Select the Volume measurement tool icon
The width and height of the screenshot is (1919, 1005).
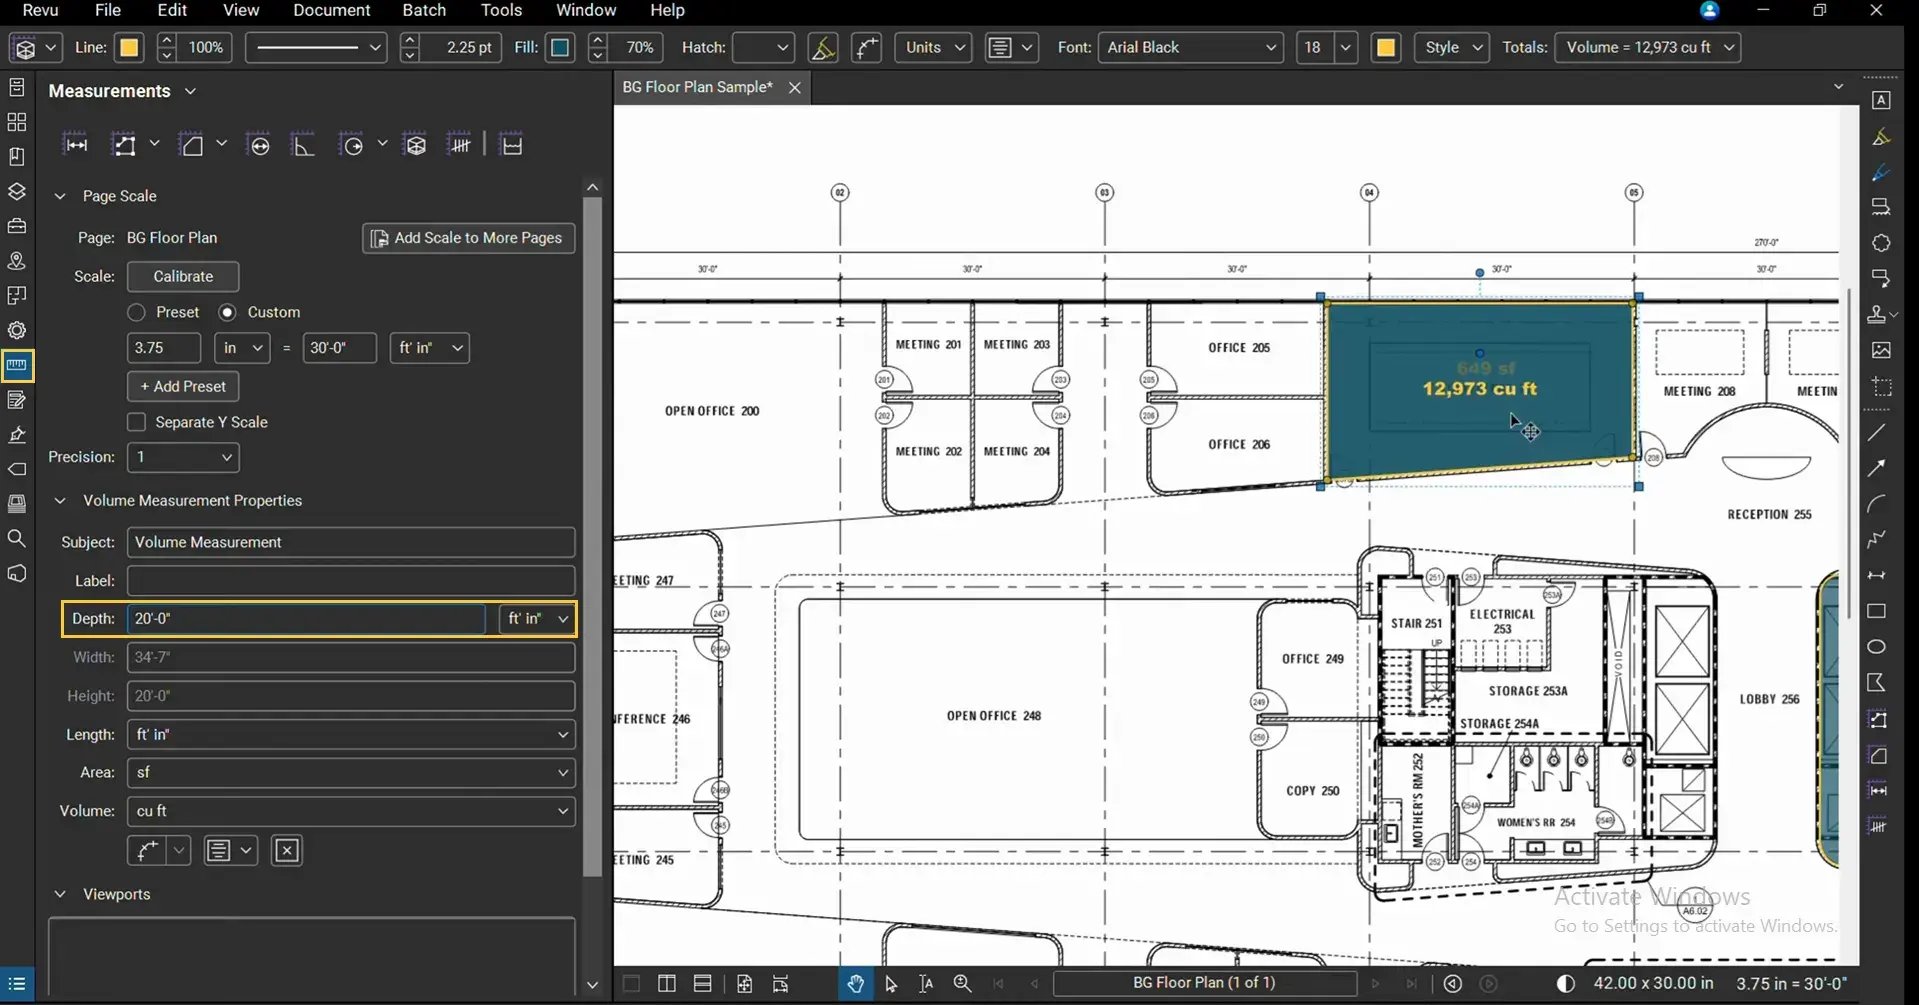pyautogui.click(x=416, y=145)
